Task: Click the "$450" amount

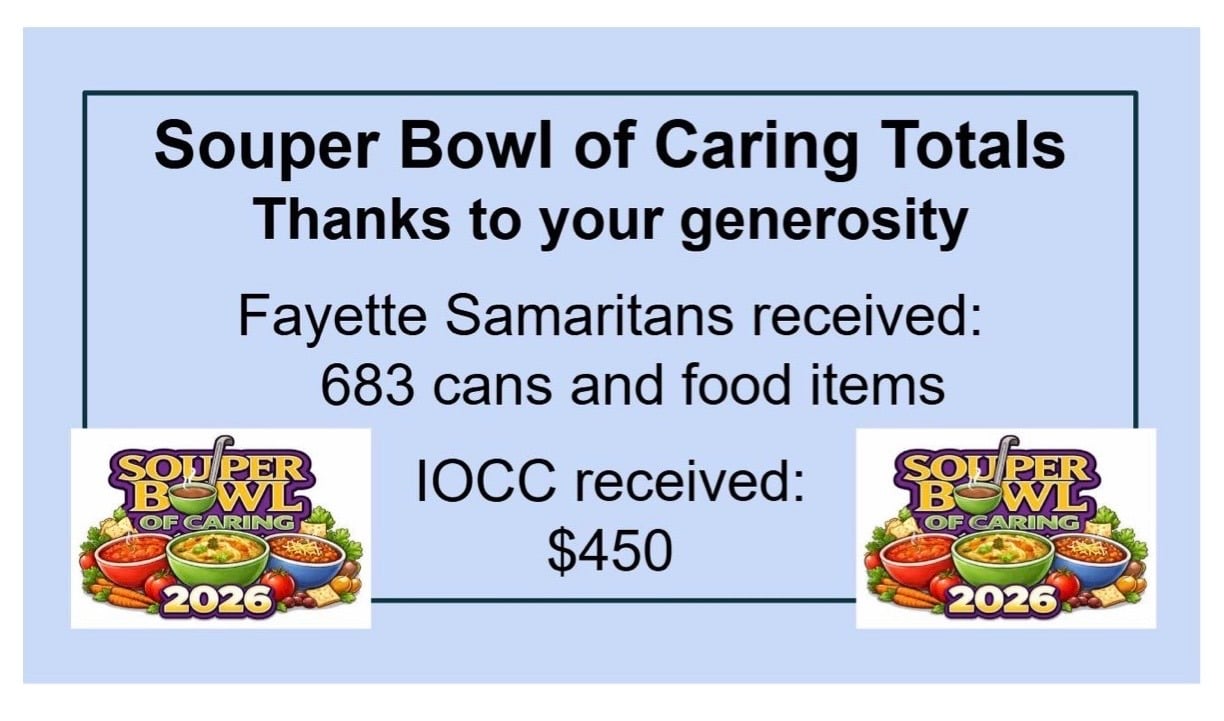Action: tap(609, 551)
